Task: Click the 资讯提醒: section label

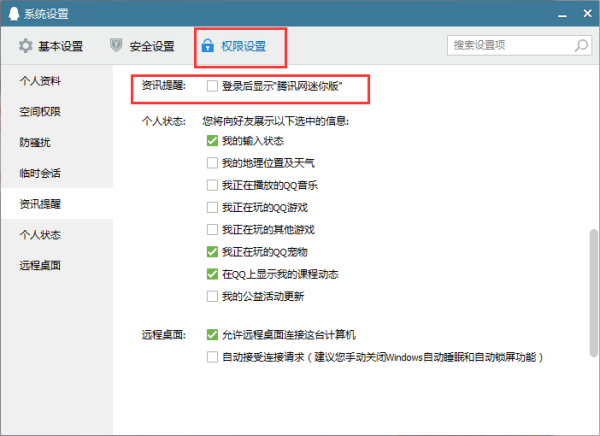Action: (x=163, y=85)
